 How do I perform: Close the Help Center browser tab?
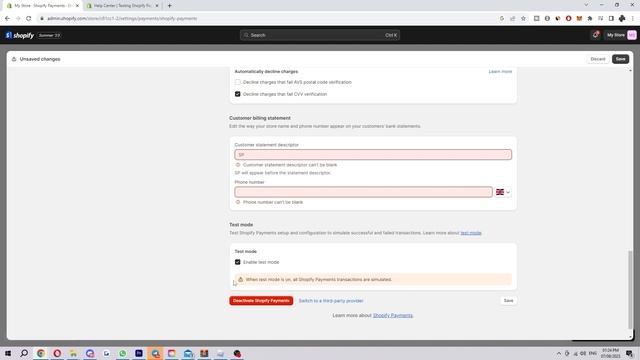tap(157, 6)
